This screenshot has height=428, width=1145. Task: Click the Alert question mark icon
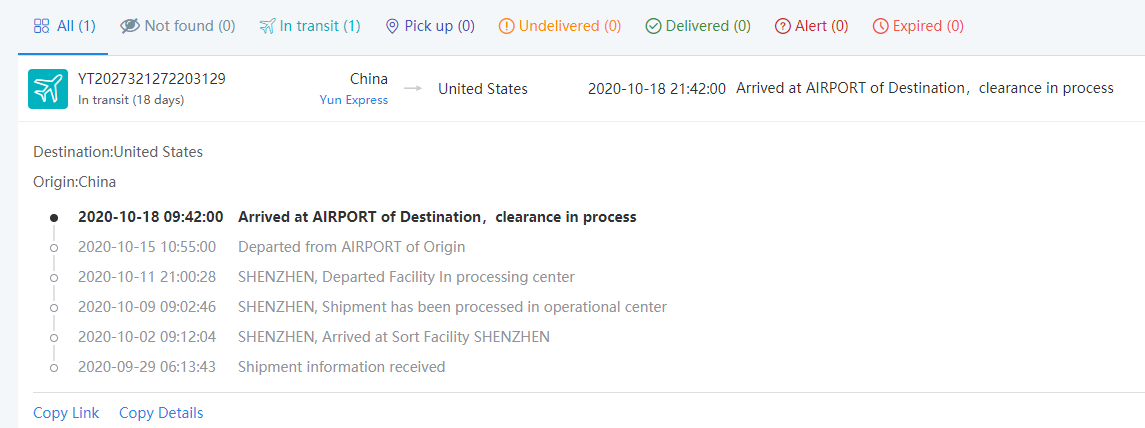point(783,26)
